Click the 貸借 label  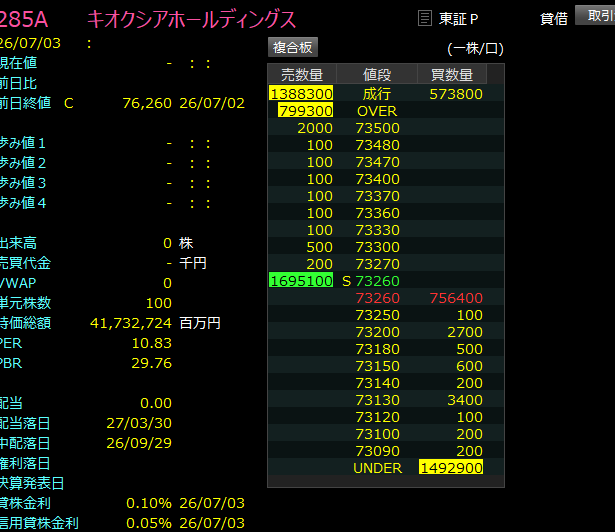point(554,18)
